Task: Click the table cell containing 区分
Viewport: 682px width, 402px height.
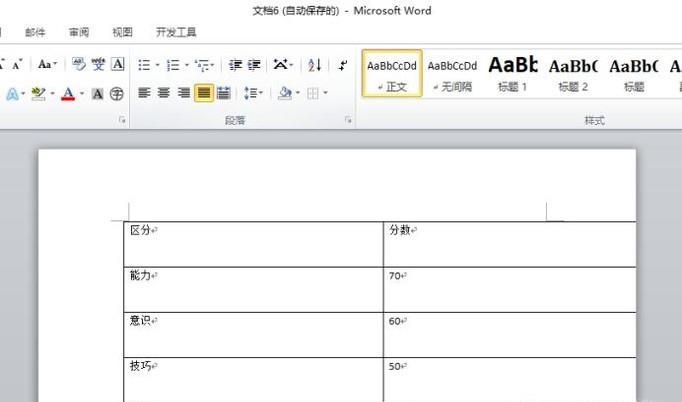Action: 254,244
